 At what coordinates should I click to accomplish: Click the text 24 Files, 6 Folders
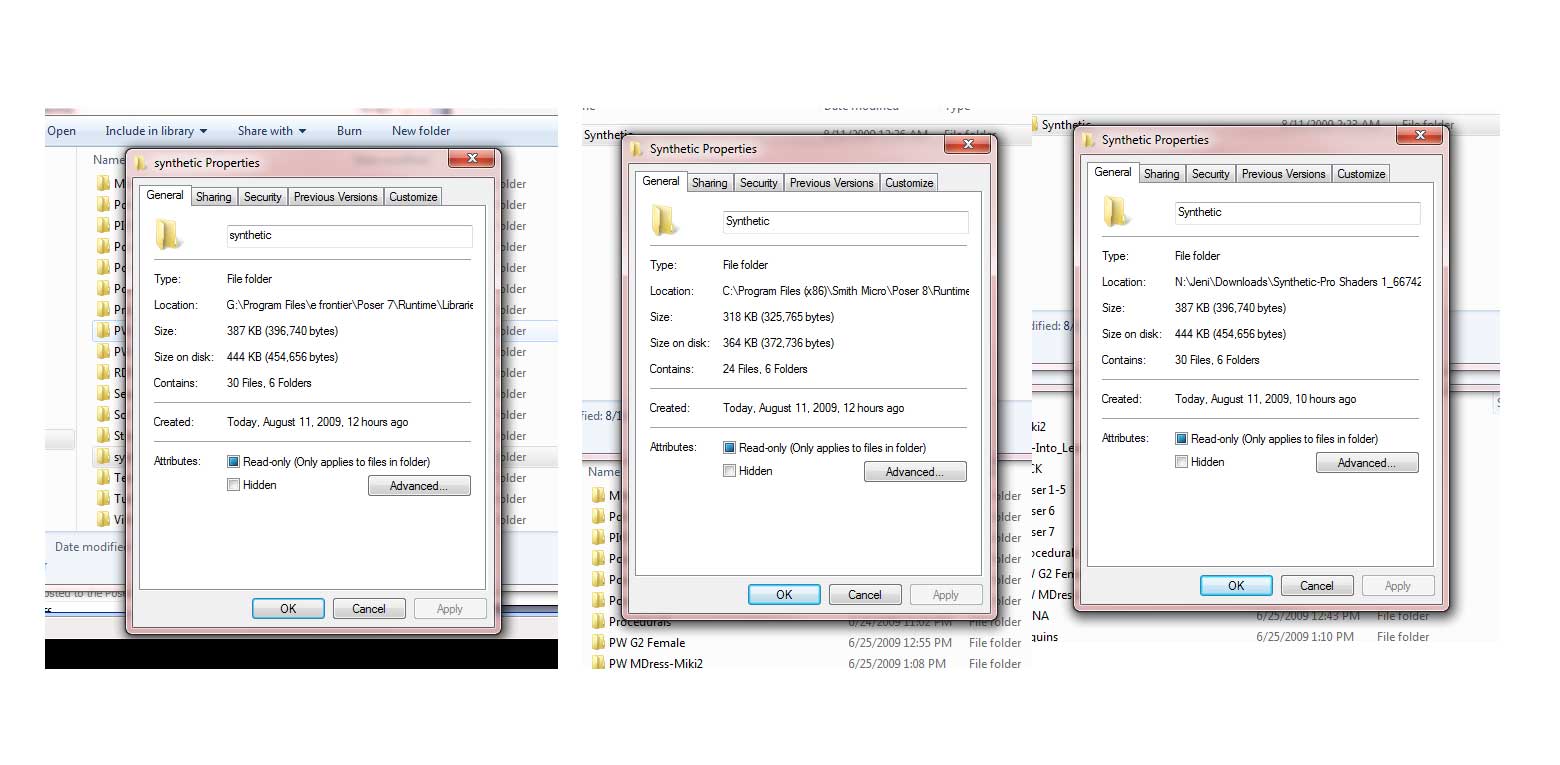765,369
